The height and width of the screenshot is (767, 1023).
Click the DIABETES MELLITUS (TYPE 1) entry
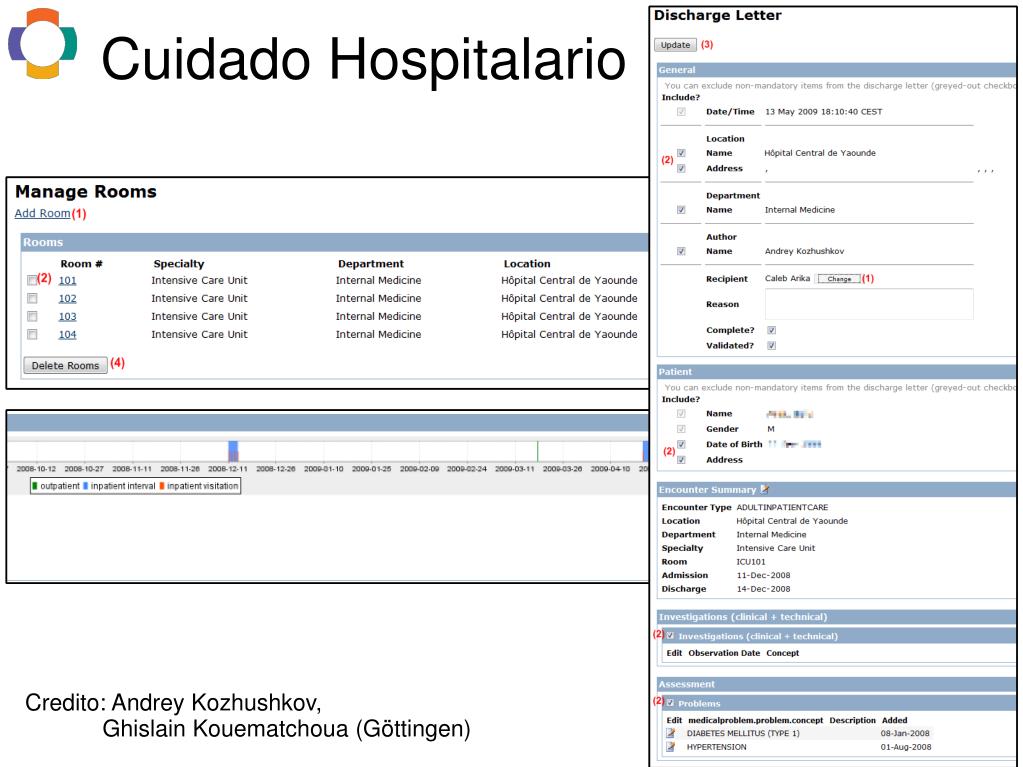click(x=743, y=733)
